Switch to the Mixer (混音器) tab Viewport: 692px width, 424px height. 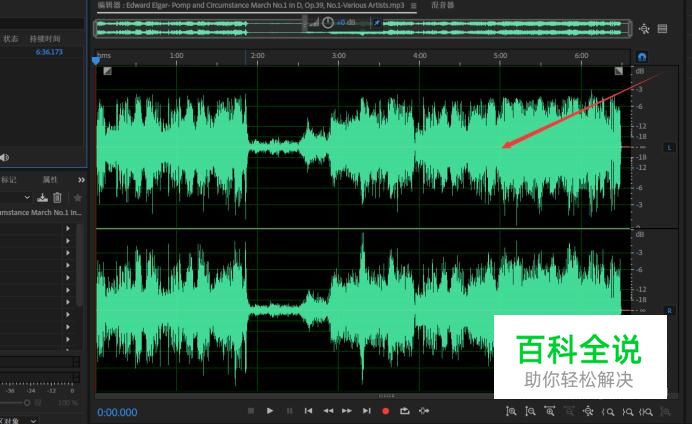point(443,5)
